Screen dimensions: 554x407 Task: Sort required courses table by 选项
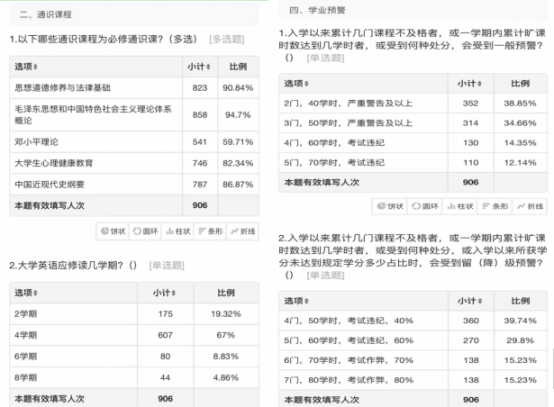tap(26, 66)
